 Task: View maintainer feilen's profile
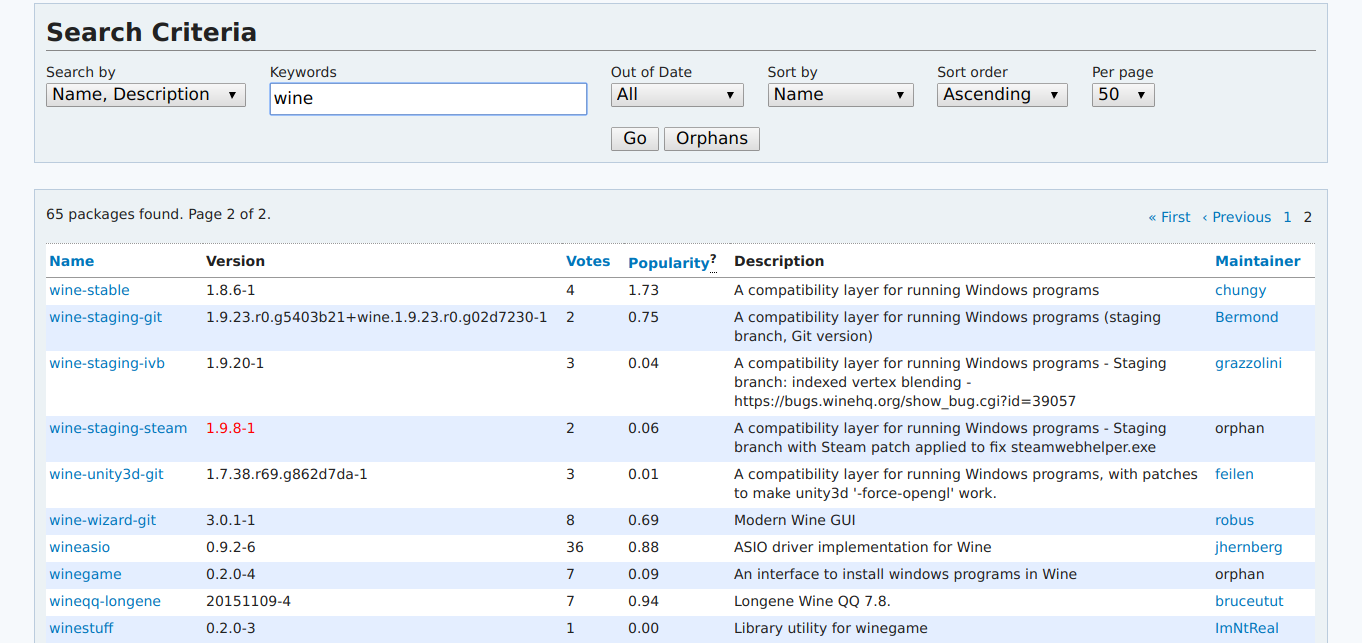1234,474
